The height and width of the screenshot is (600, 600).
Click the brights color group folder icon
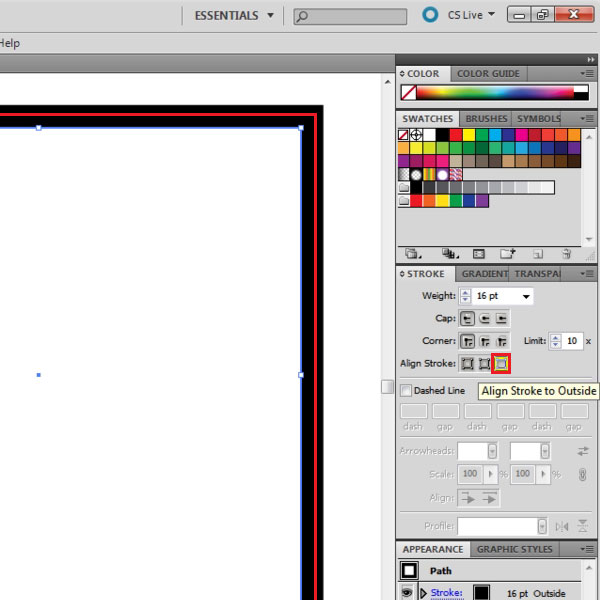coord(404,201)
